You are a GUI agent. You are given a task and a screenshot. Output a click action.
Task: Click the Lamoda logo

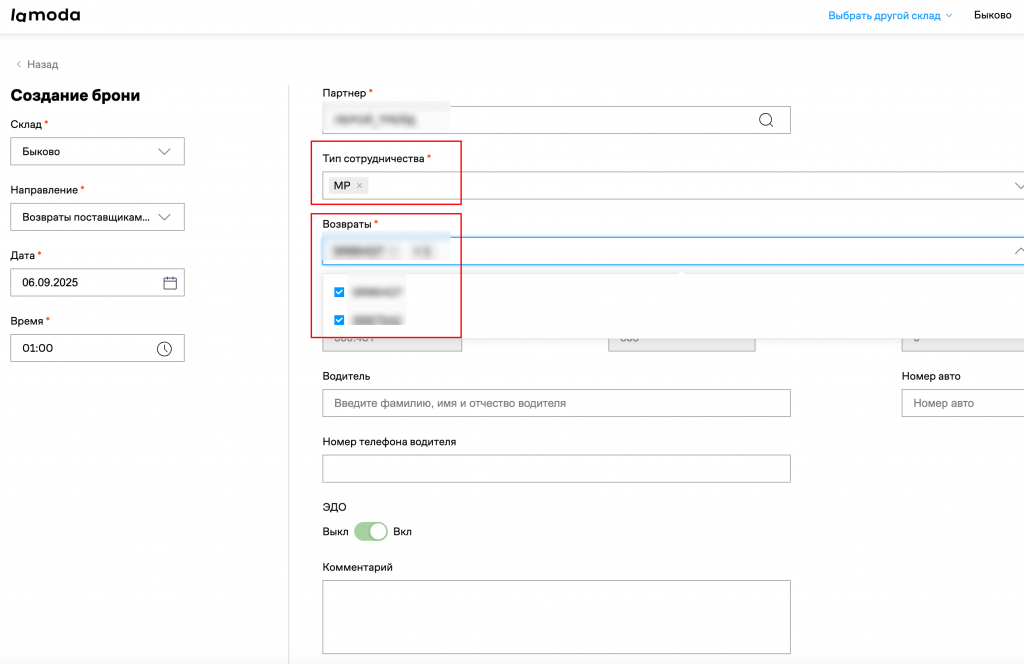tap(45, 16)
